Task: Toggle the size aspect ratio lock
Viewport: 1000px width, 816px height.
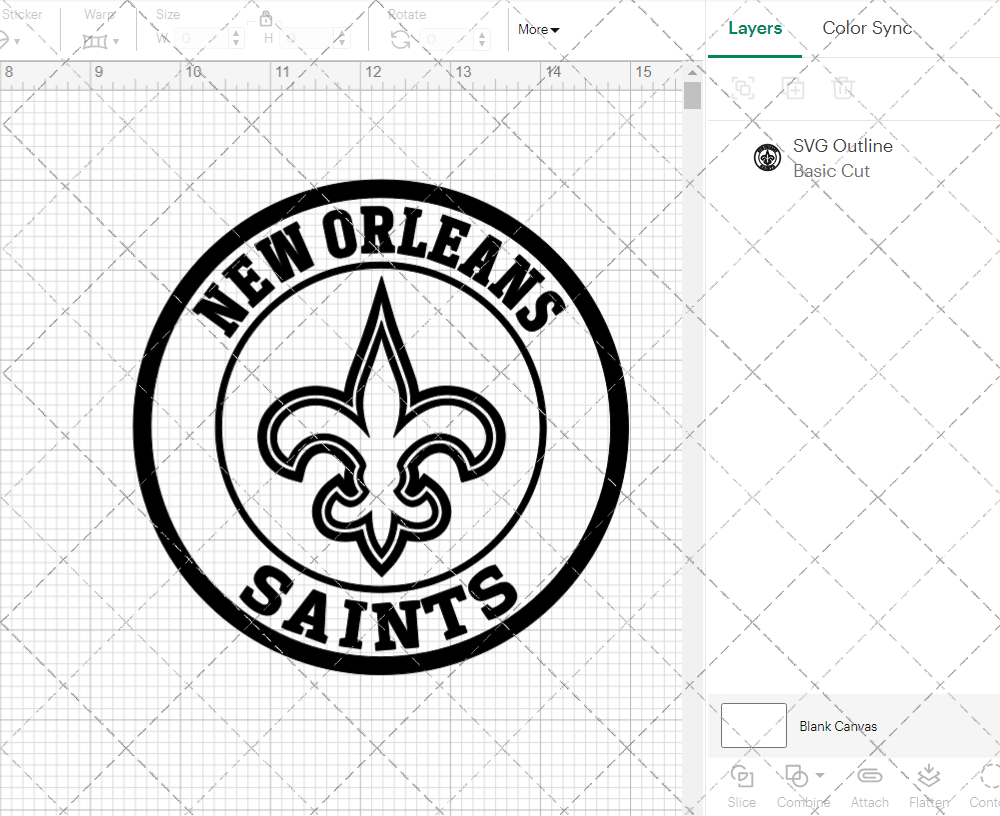Action: 266,18
